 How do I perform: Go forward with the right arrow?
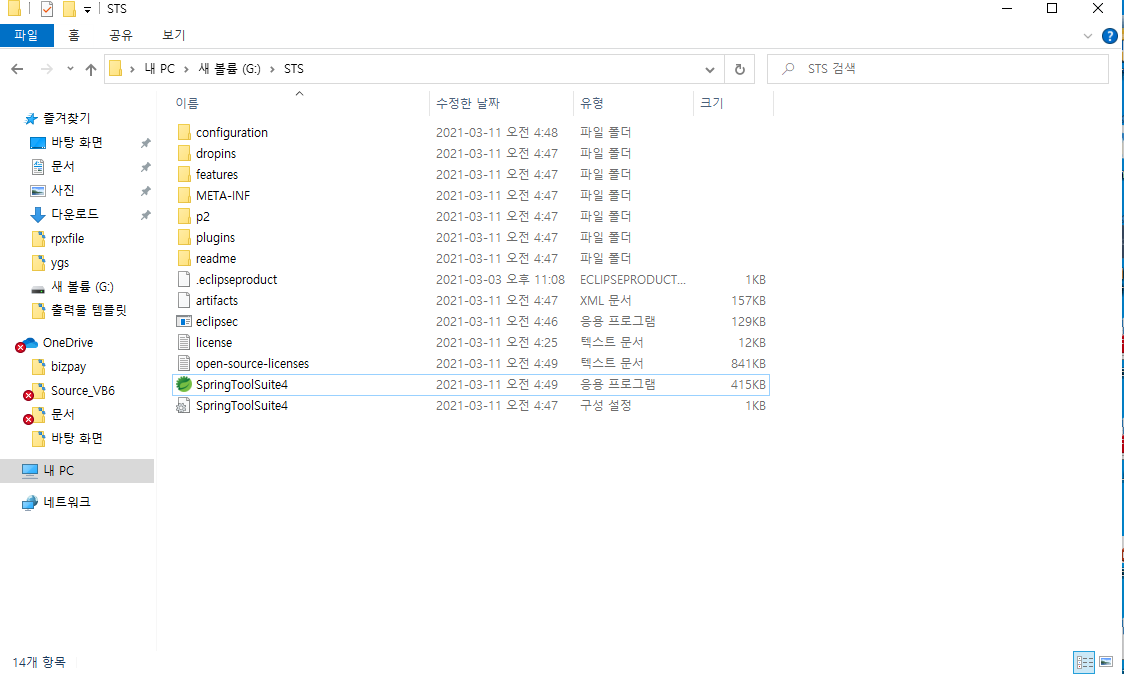click(x=47, y=69)
